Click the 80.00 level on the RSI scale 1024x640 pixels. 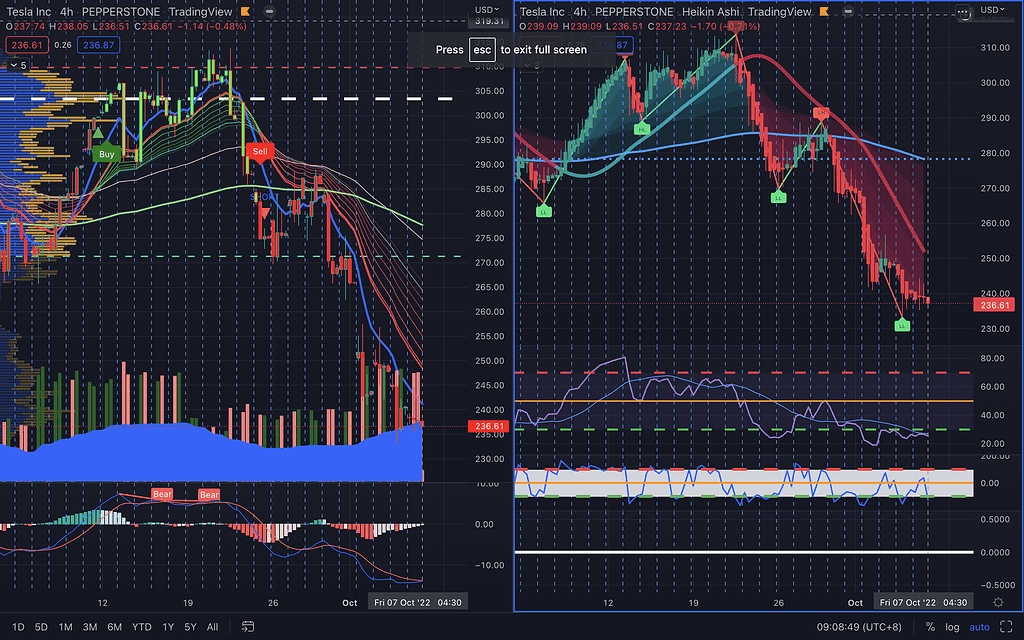click(x=992, y=358)
